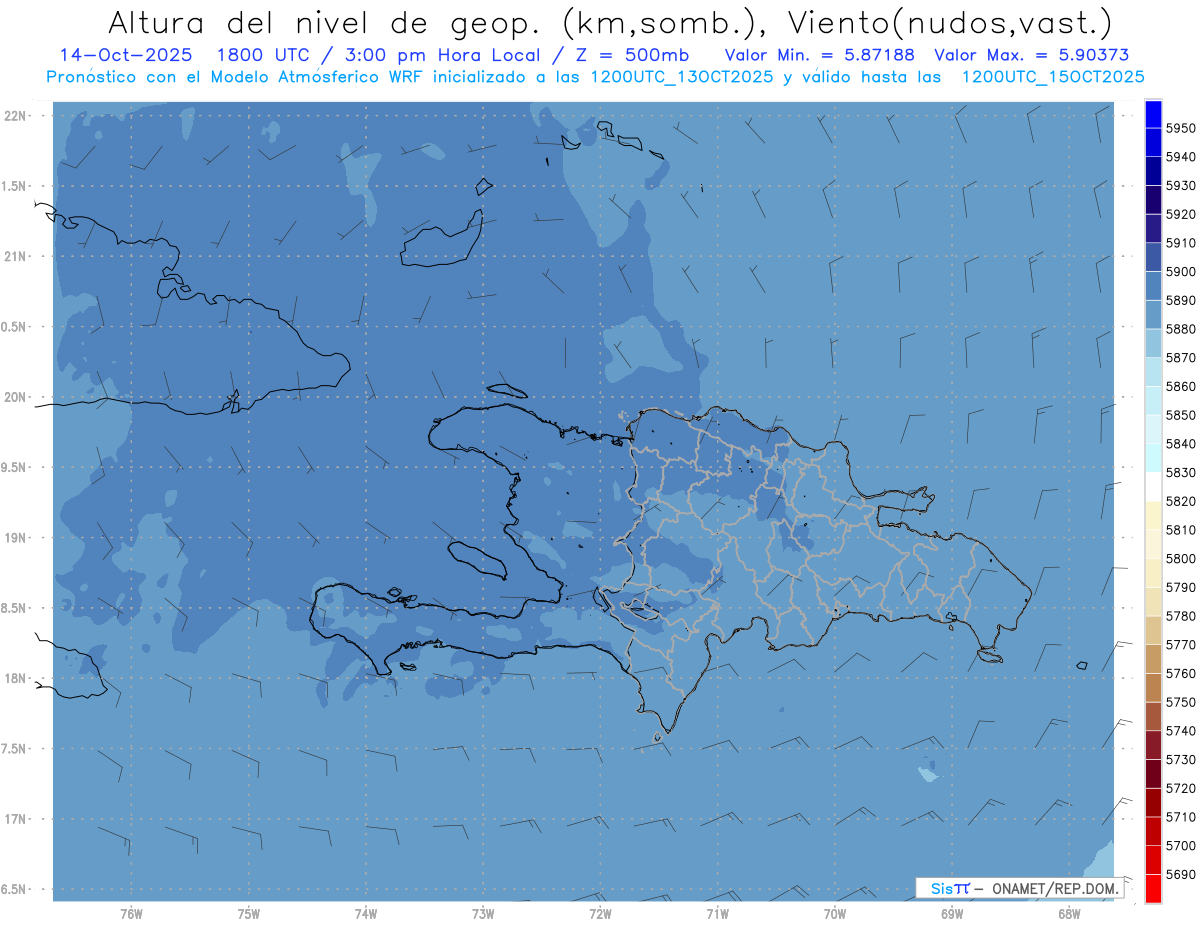Click the 72W longitude axis label

click(600, 913)
